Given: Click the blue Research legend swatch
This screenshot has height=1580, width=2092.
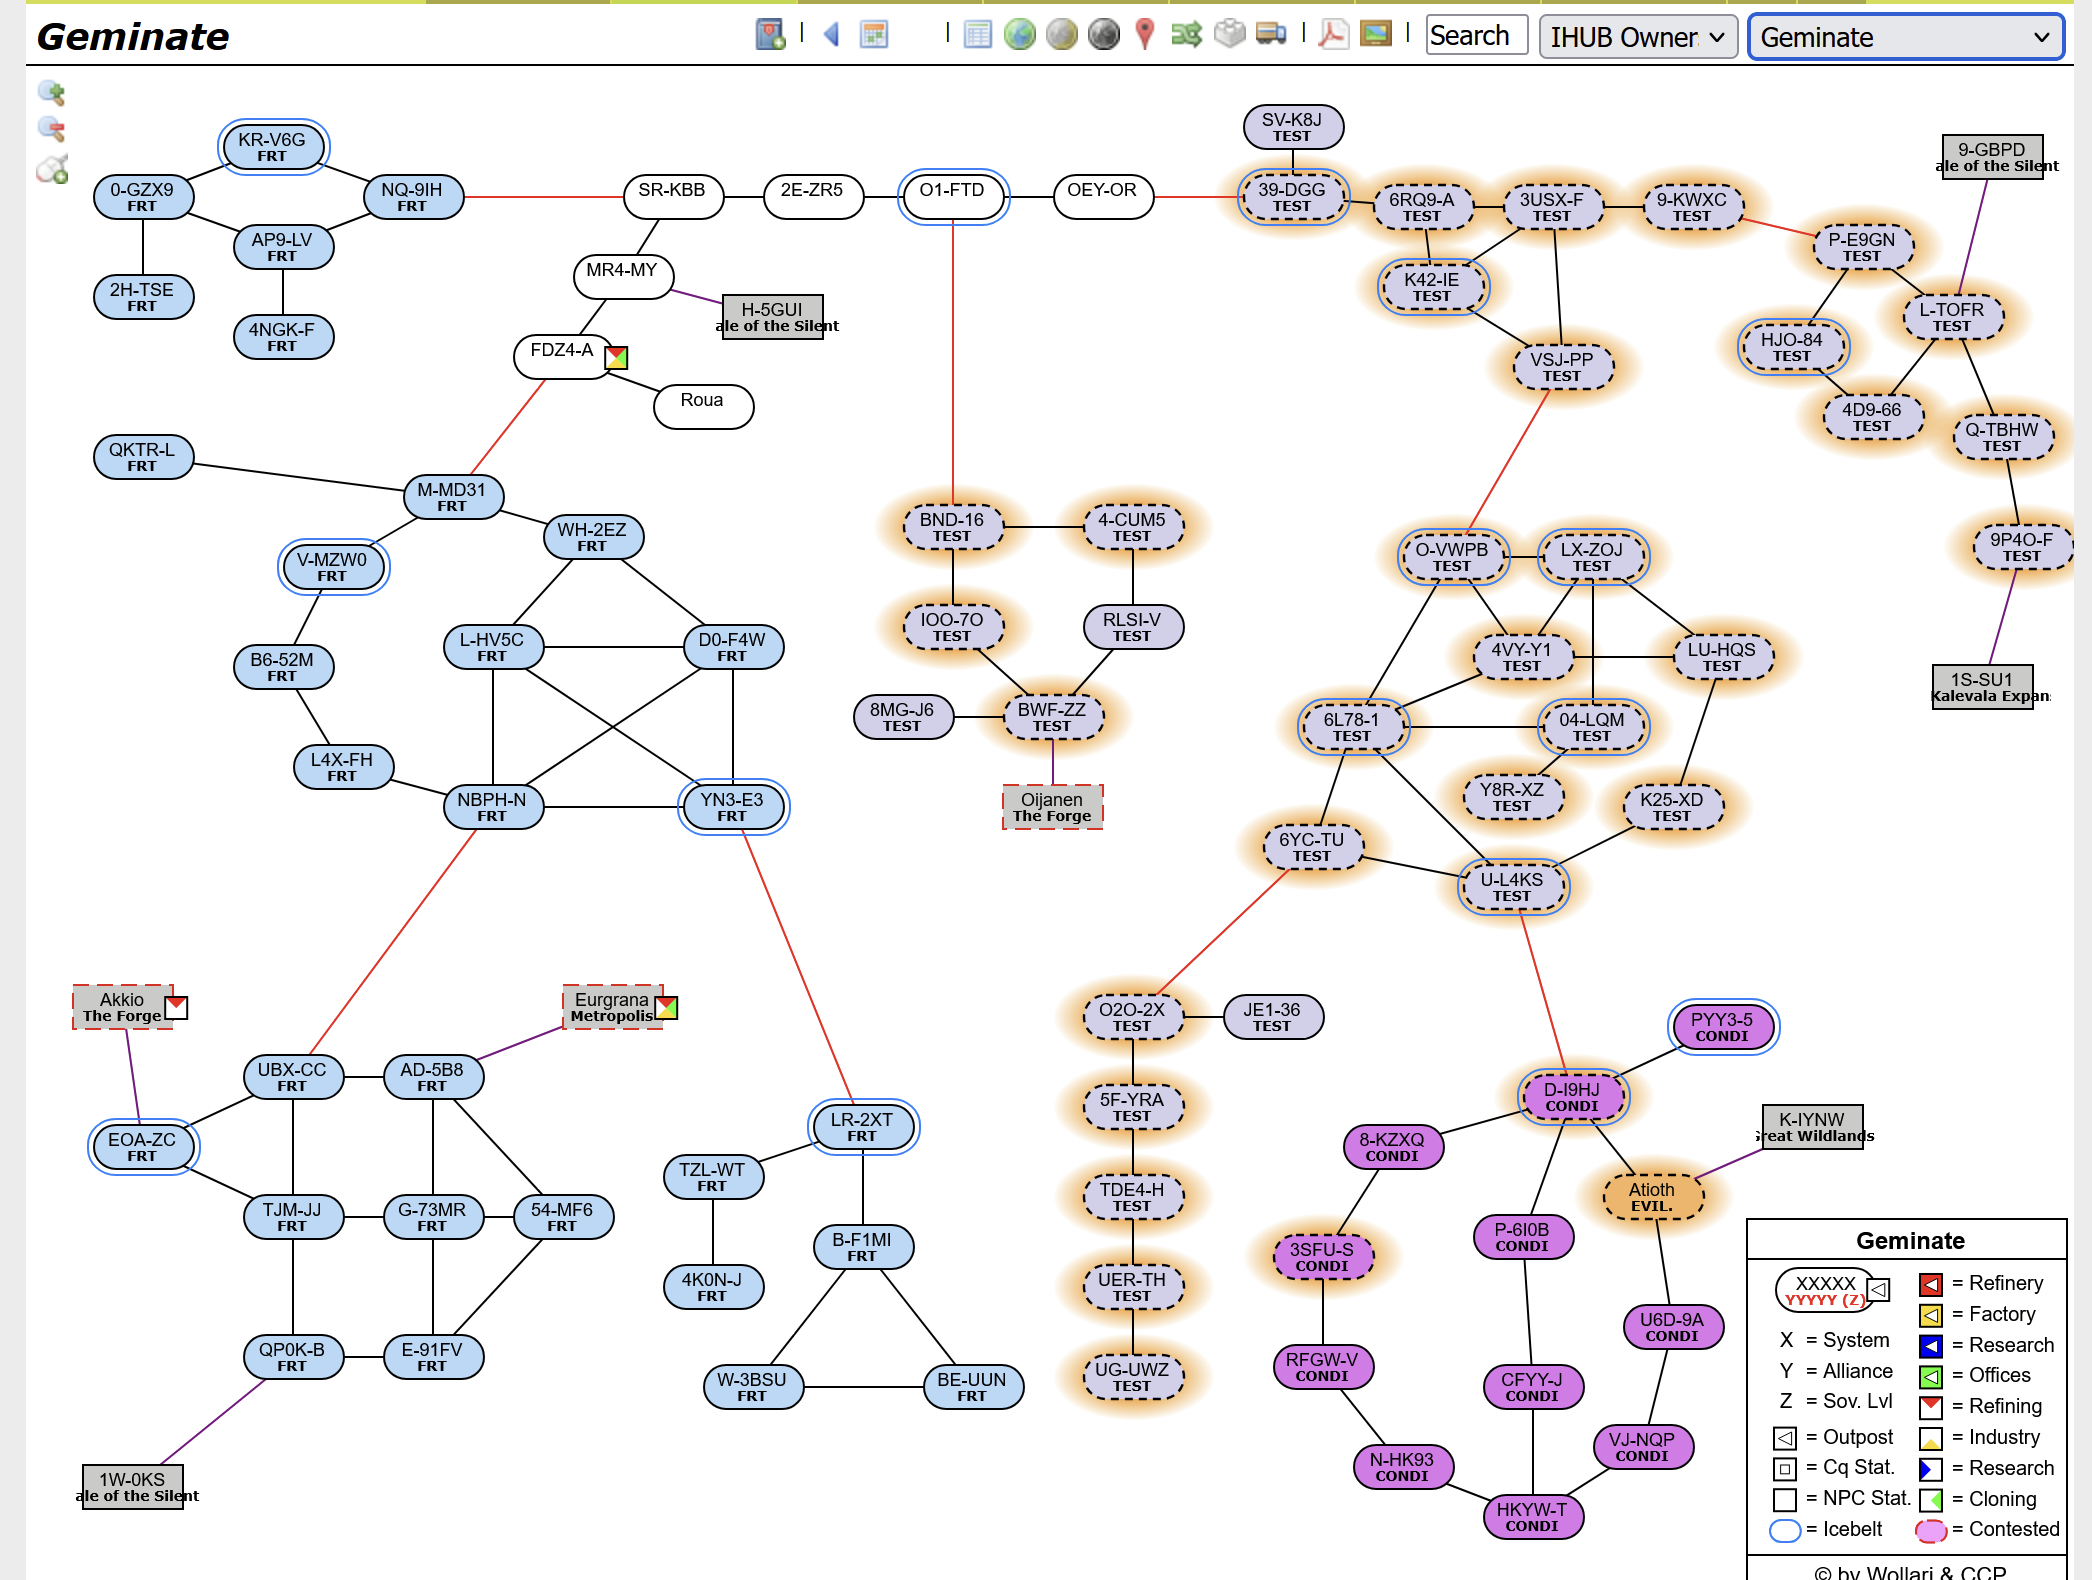Looking at the screenshot, I should 1931,1346.
